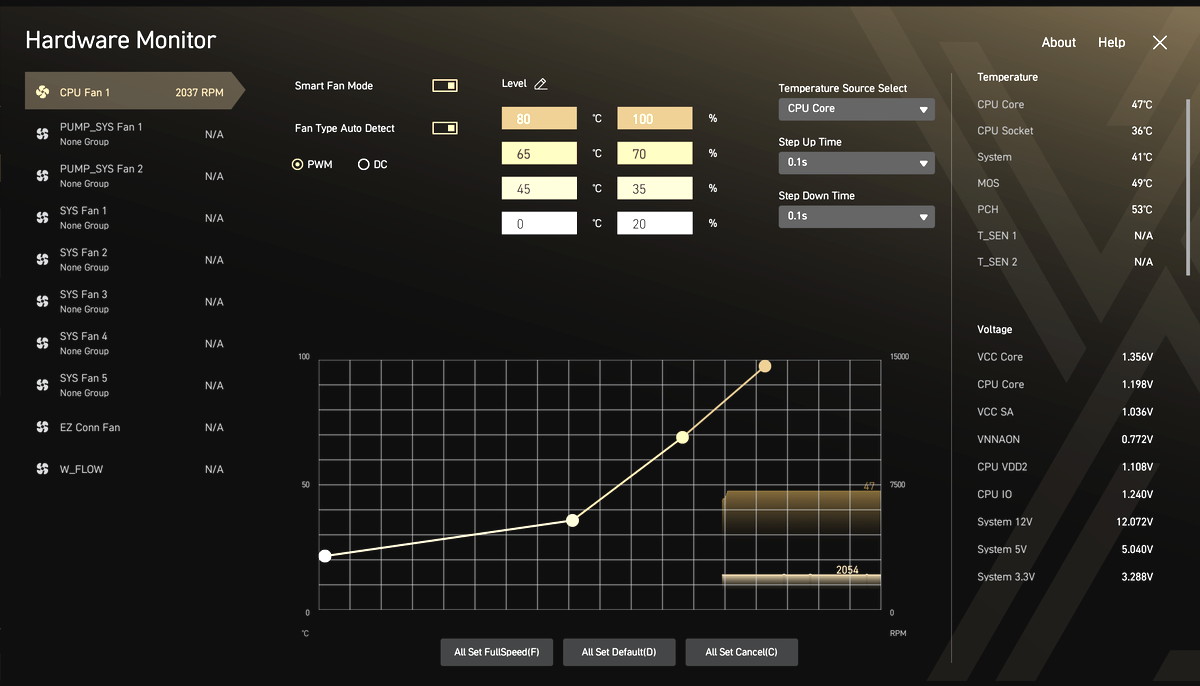This screenshot has width=1200, height=686.
Task: Click the 35 % fan speed field
Action: coord(655,188)
